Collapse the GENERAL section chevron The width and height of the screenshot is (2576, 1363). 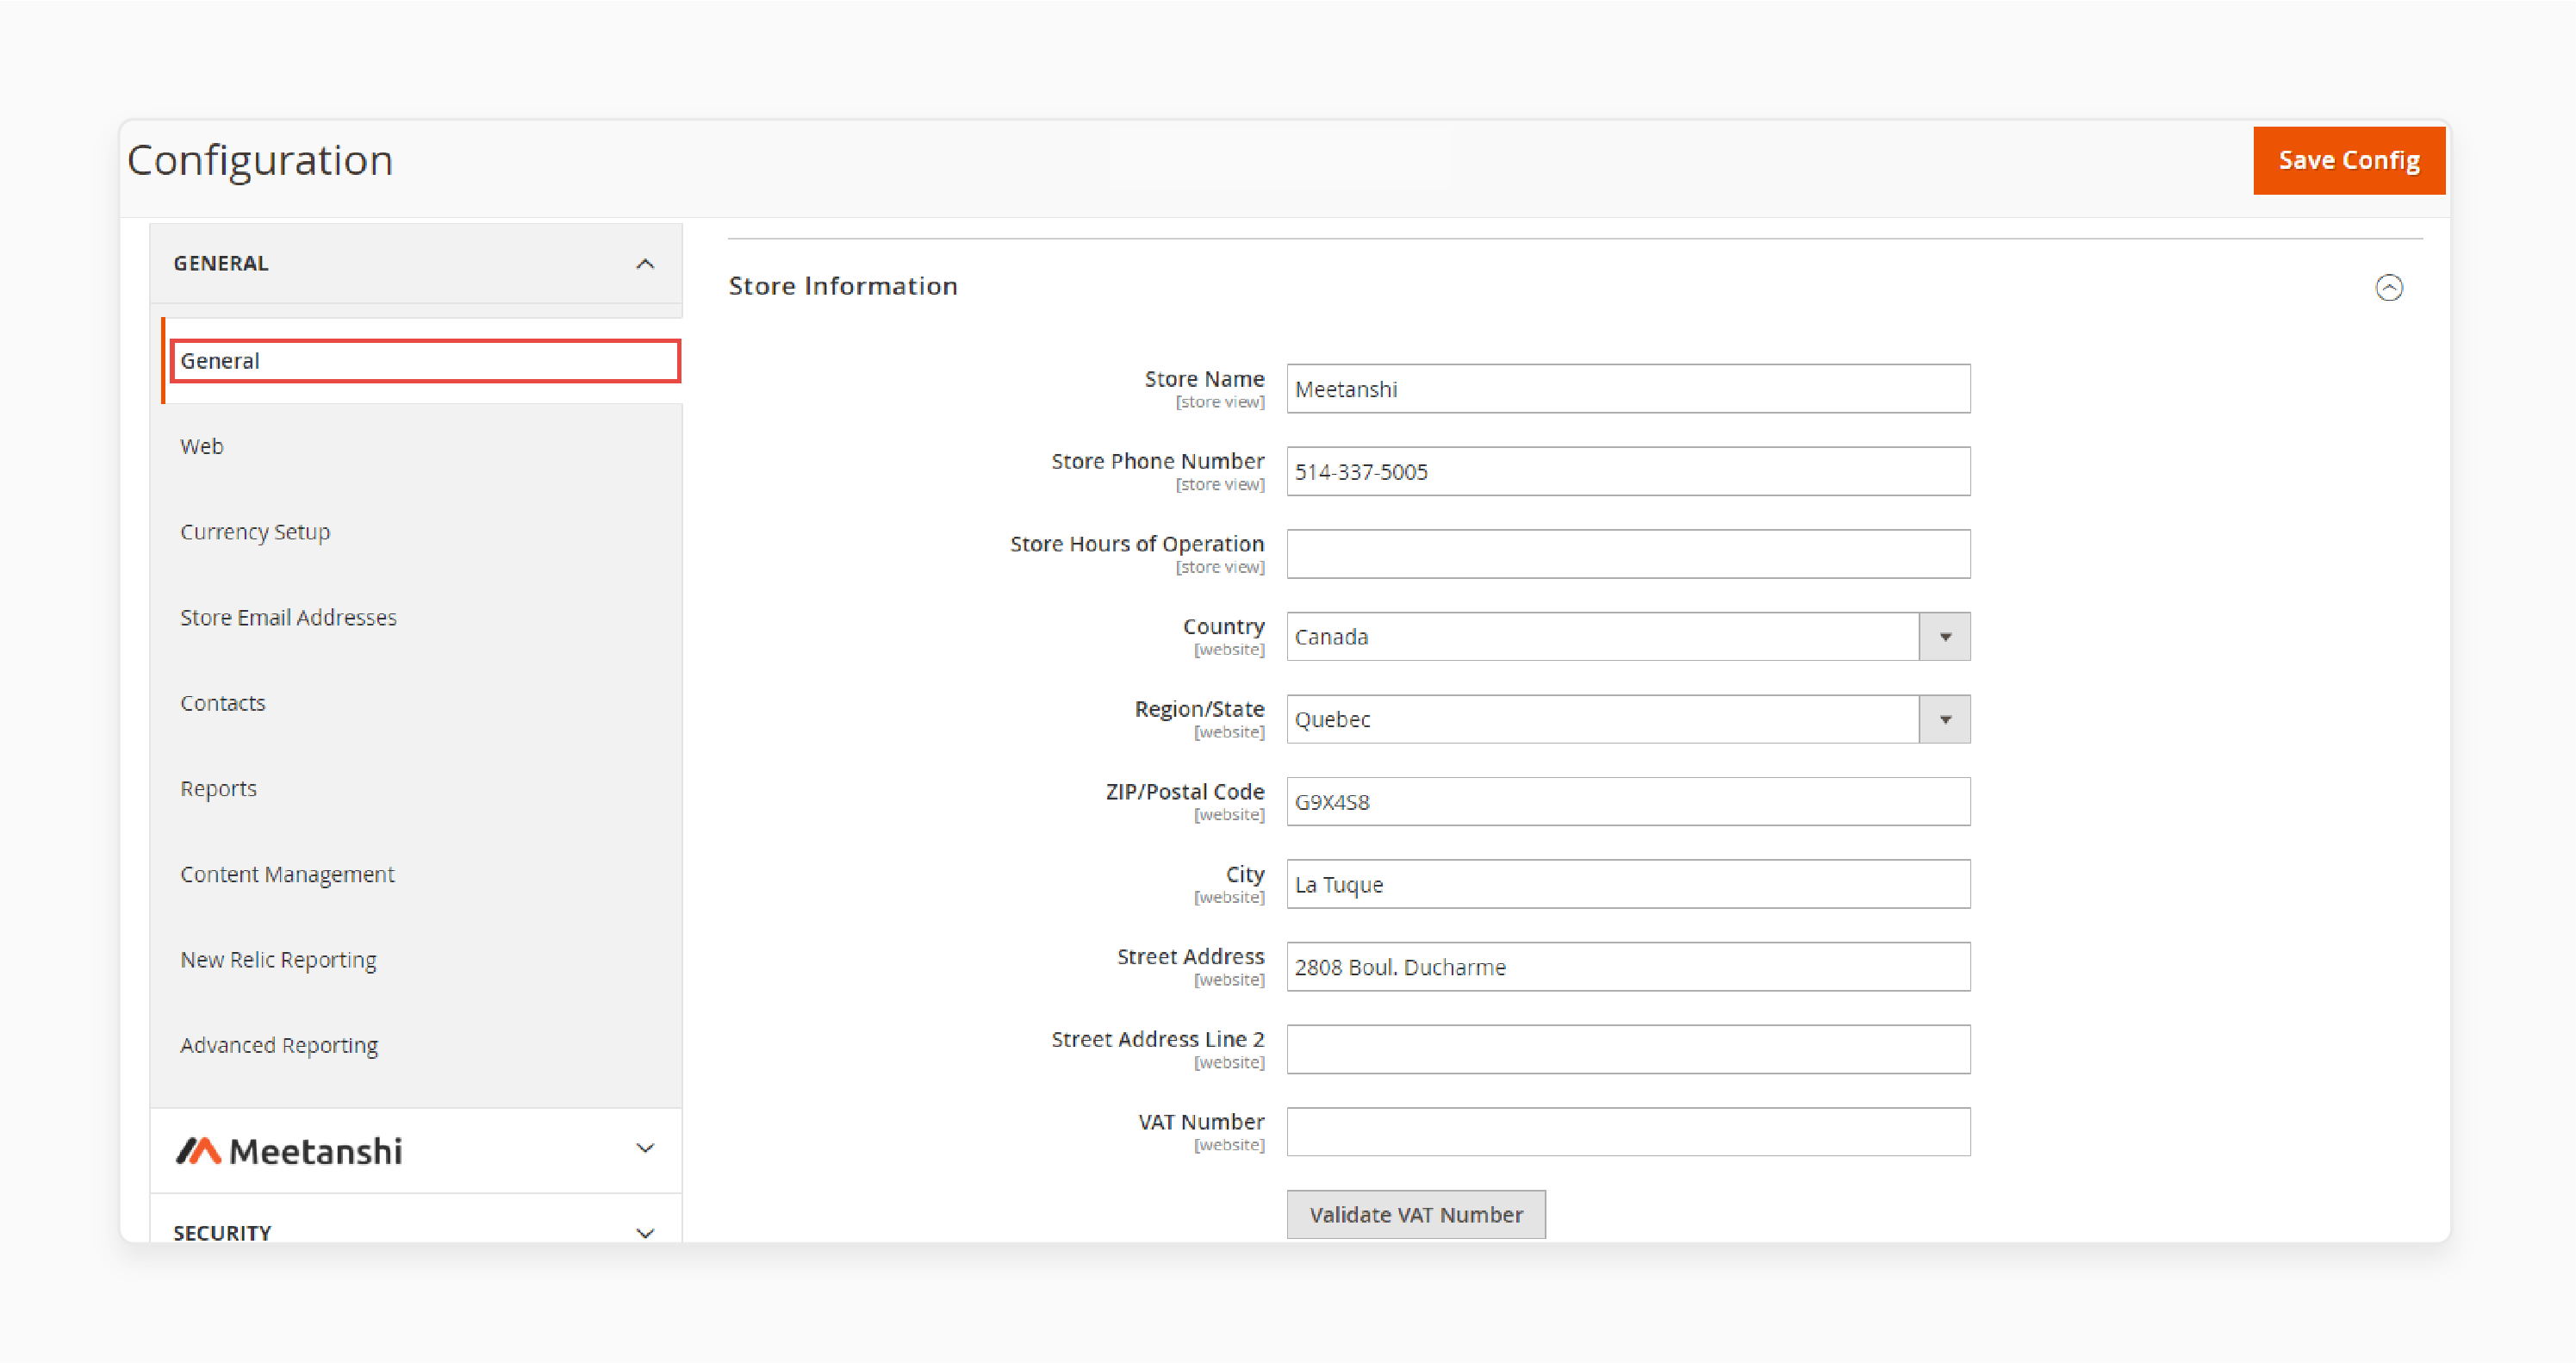pos(645,264)
